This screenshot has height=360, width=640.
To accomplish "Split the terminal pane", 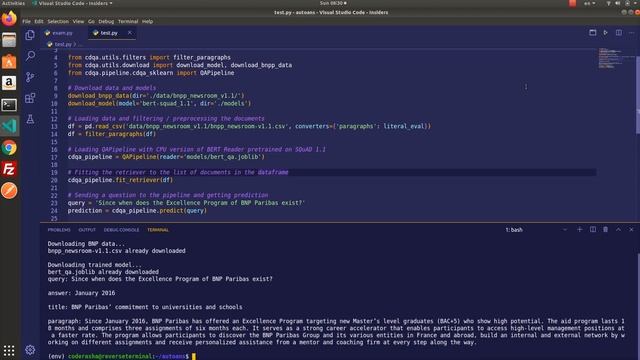I will tap(593, 230).
